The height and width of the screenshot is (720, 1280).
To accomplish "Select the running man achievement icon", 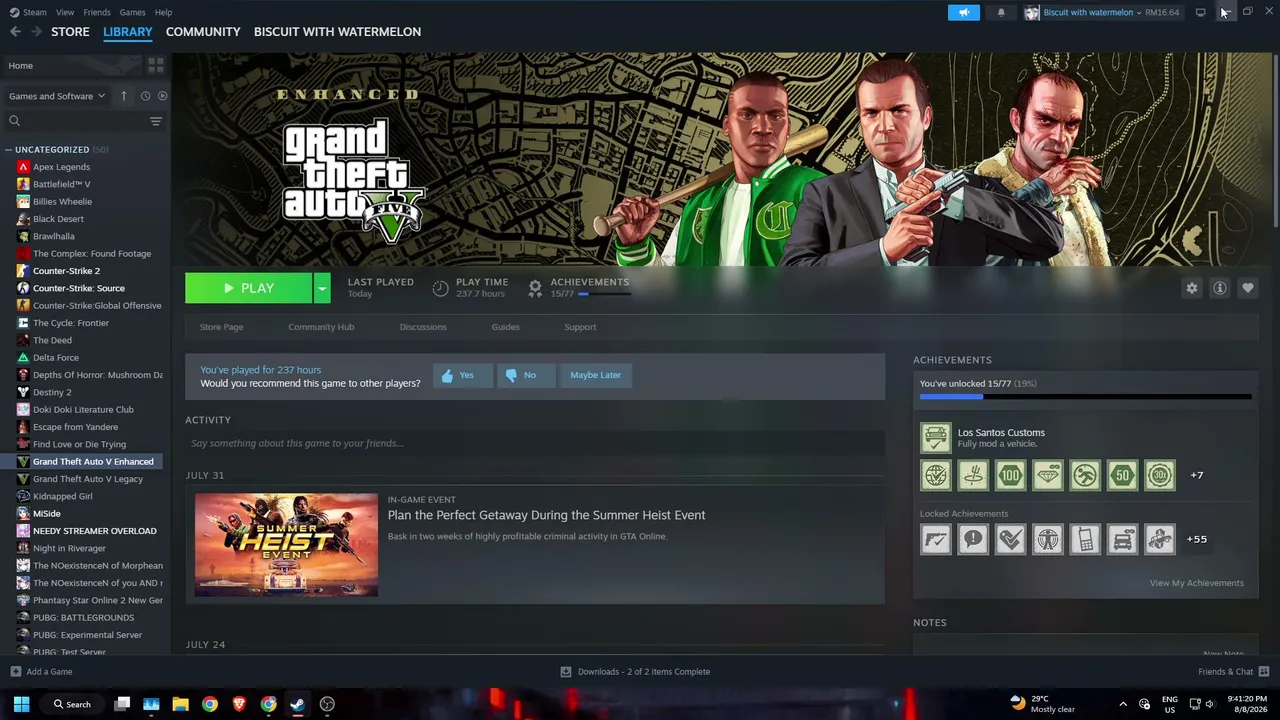I will click(1085, 475).
